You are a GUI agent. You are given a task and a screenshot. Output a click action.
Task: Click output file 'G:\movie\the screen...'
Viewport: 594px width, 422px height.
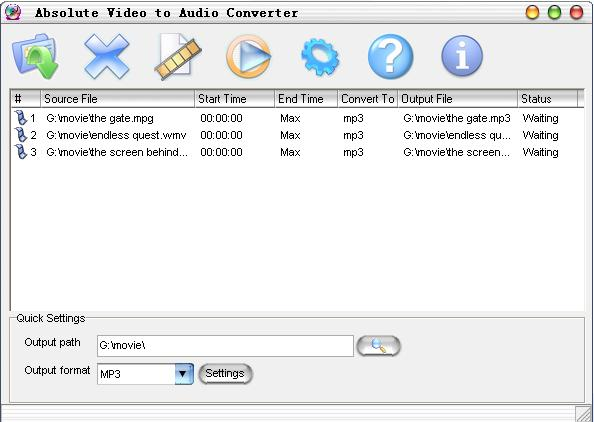[456, 152]
